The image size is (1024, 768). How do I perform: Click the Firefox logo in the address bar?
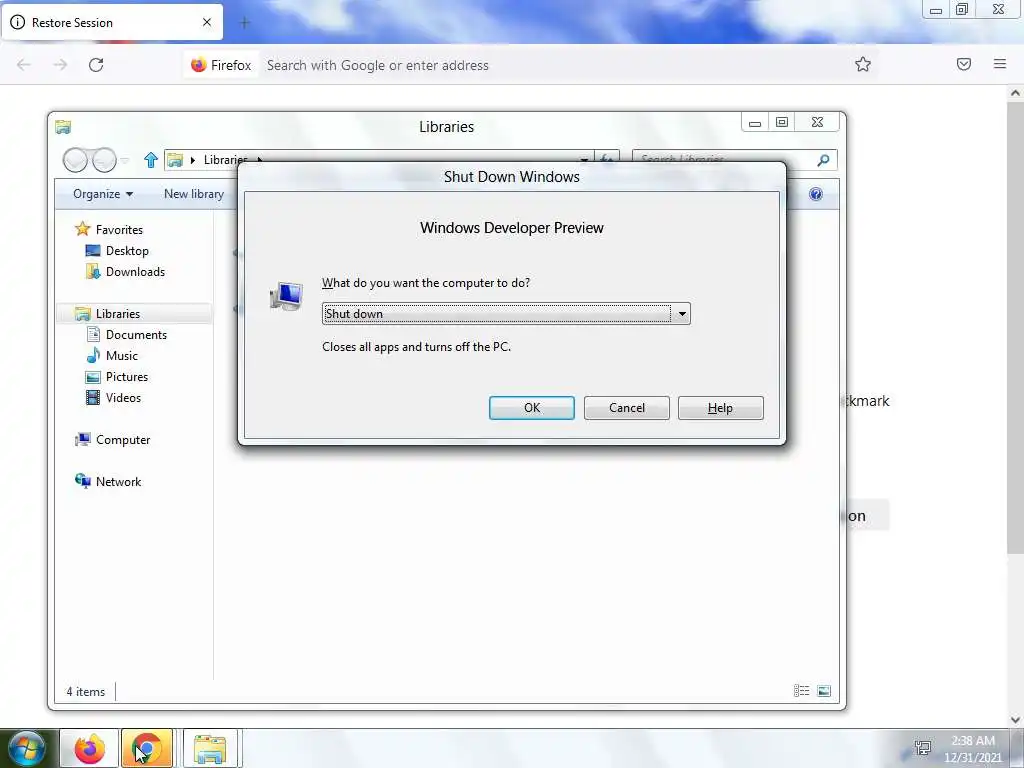(199, 65)
